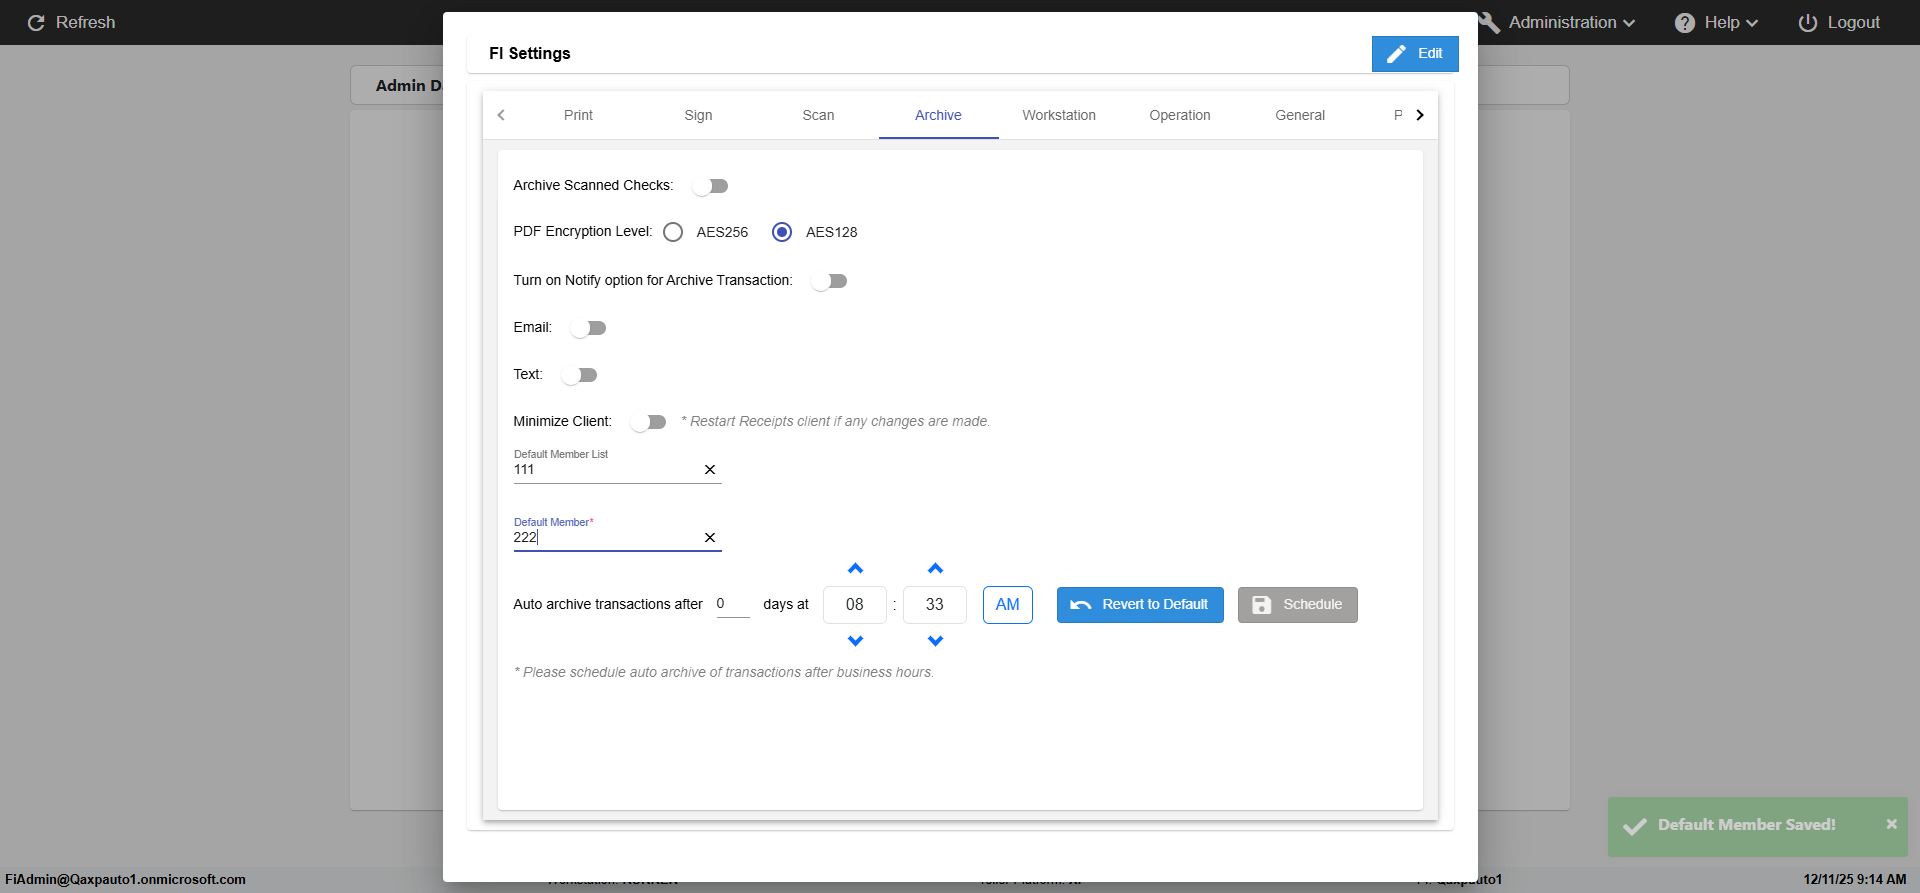Open the Administration dropdown menu
Image resolution: width=1920 pixels, height=893 pixels.
[x=1570, y=23]
